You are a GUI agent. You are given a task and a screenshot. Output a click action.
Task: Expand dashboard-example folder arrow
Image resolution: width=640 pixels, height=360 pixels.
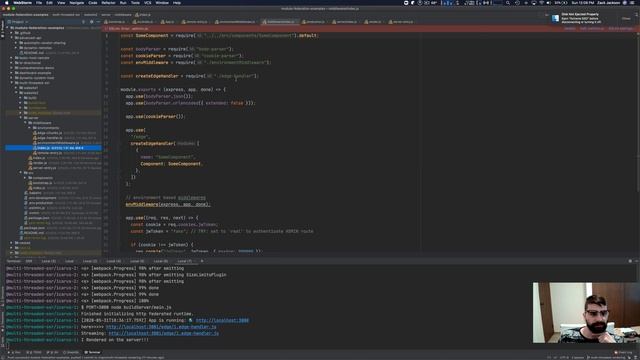[x=11, y=73]
